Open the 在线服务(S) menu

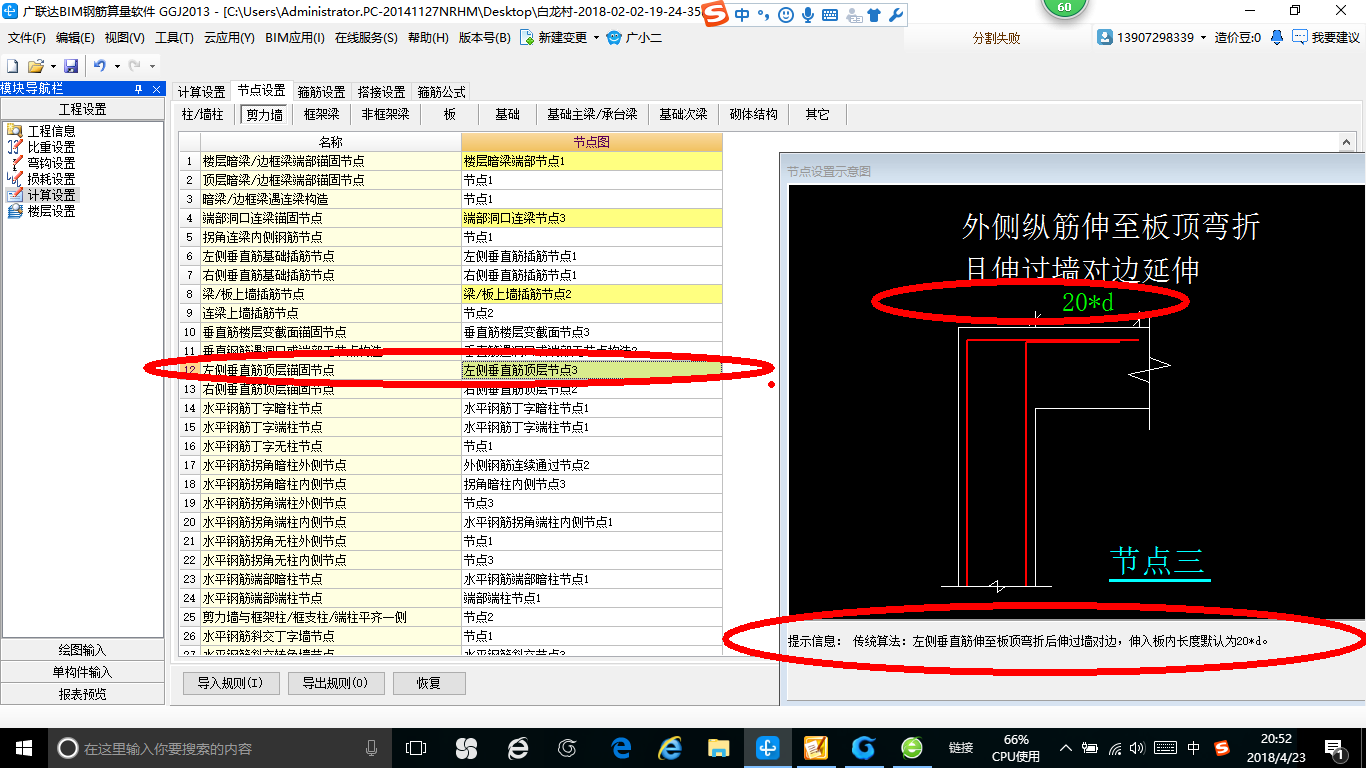[366, 38]
